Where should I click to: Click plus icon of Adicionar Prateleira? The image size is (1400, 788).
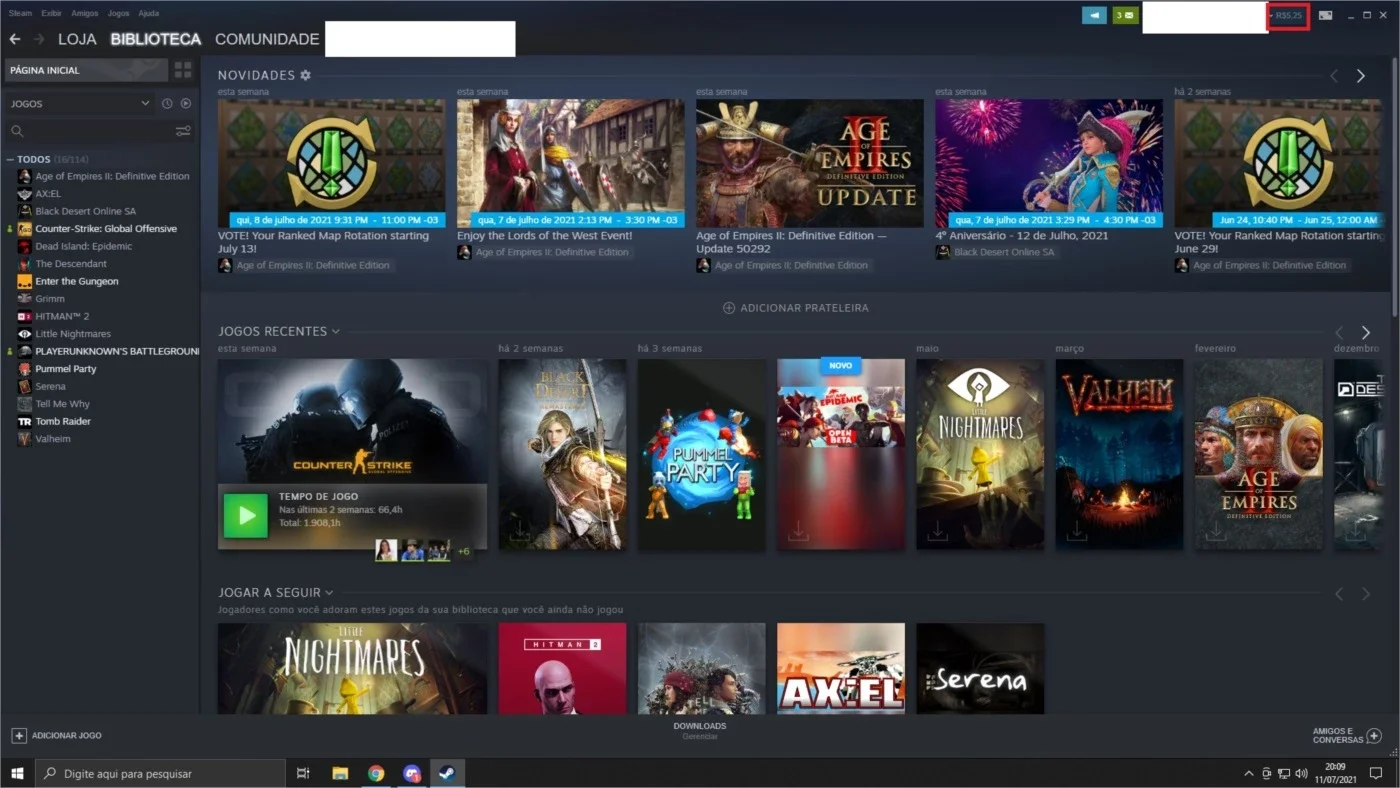point(729,308)
